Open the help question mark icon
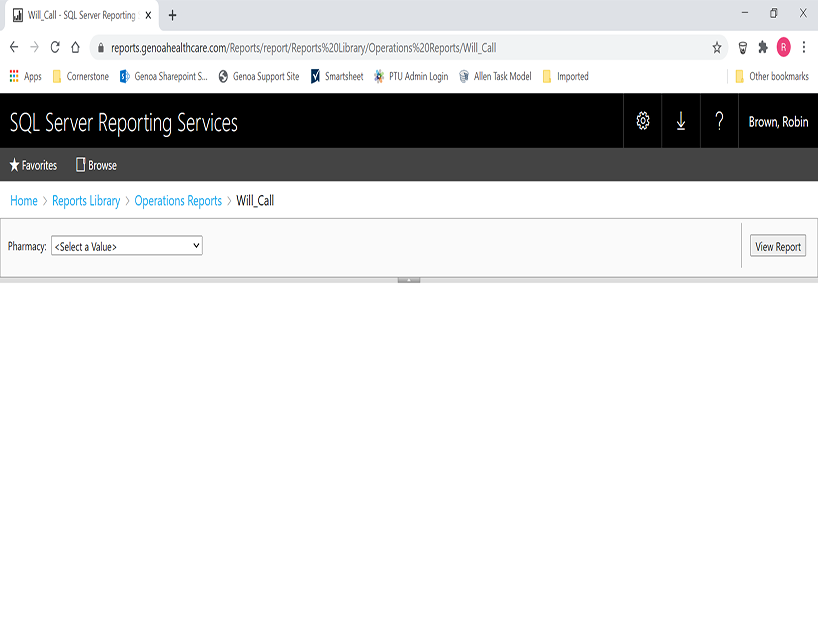This screenshot has width=818, height=618. tap(718, 121)
